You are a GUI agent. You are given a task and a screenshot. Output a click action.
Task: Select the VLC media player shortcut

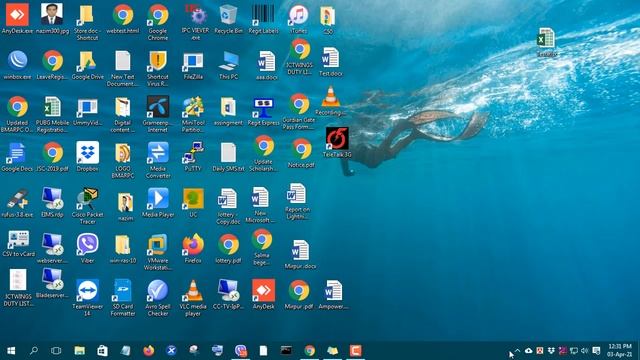[193, 298]
